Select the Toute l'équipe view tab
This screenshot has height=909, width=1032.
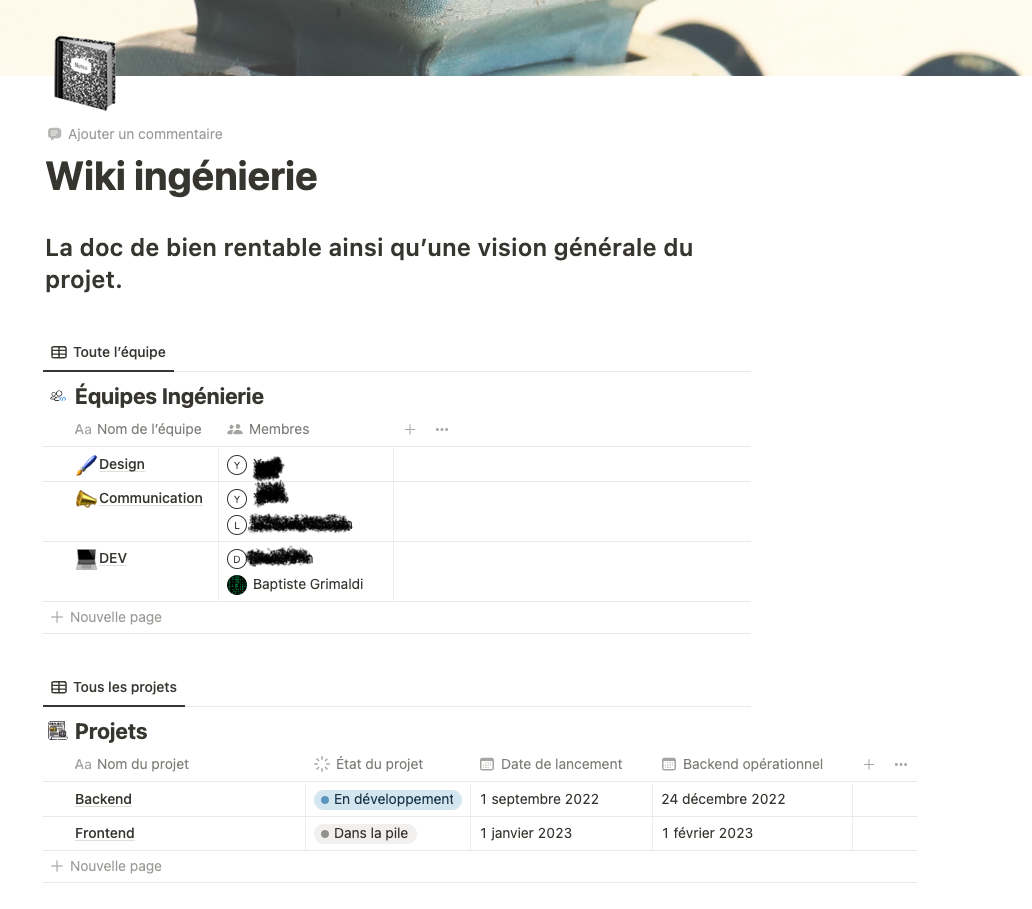click(109, 352)
